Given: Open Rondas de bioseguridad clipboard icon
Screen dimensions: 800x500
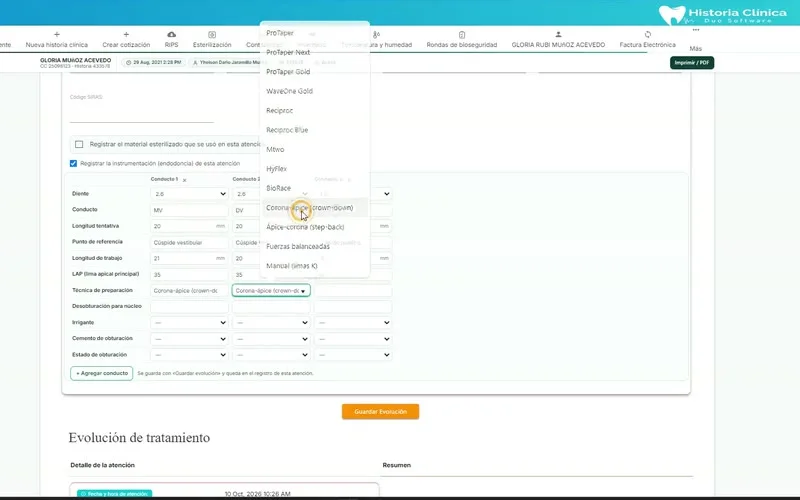Looking at the screenshot, I should (x=462, y=35).
